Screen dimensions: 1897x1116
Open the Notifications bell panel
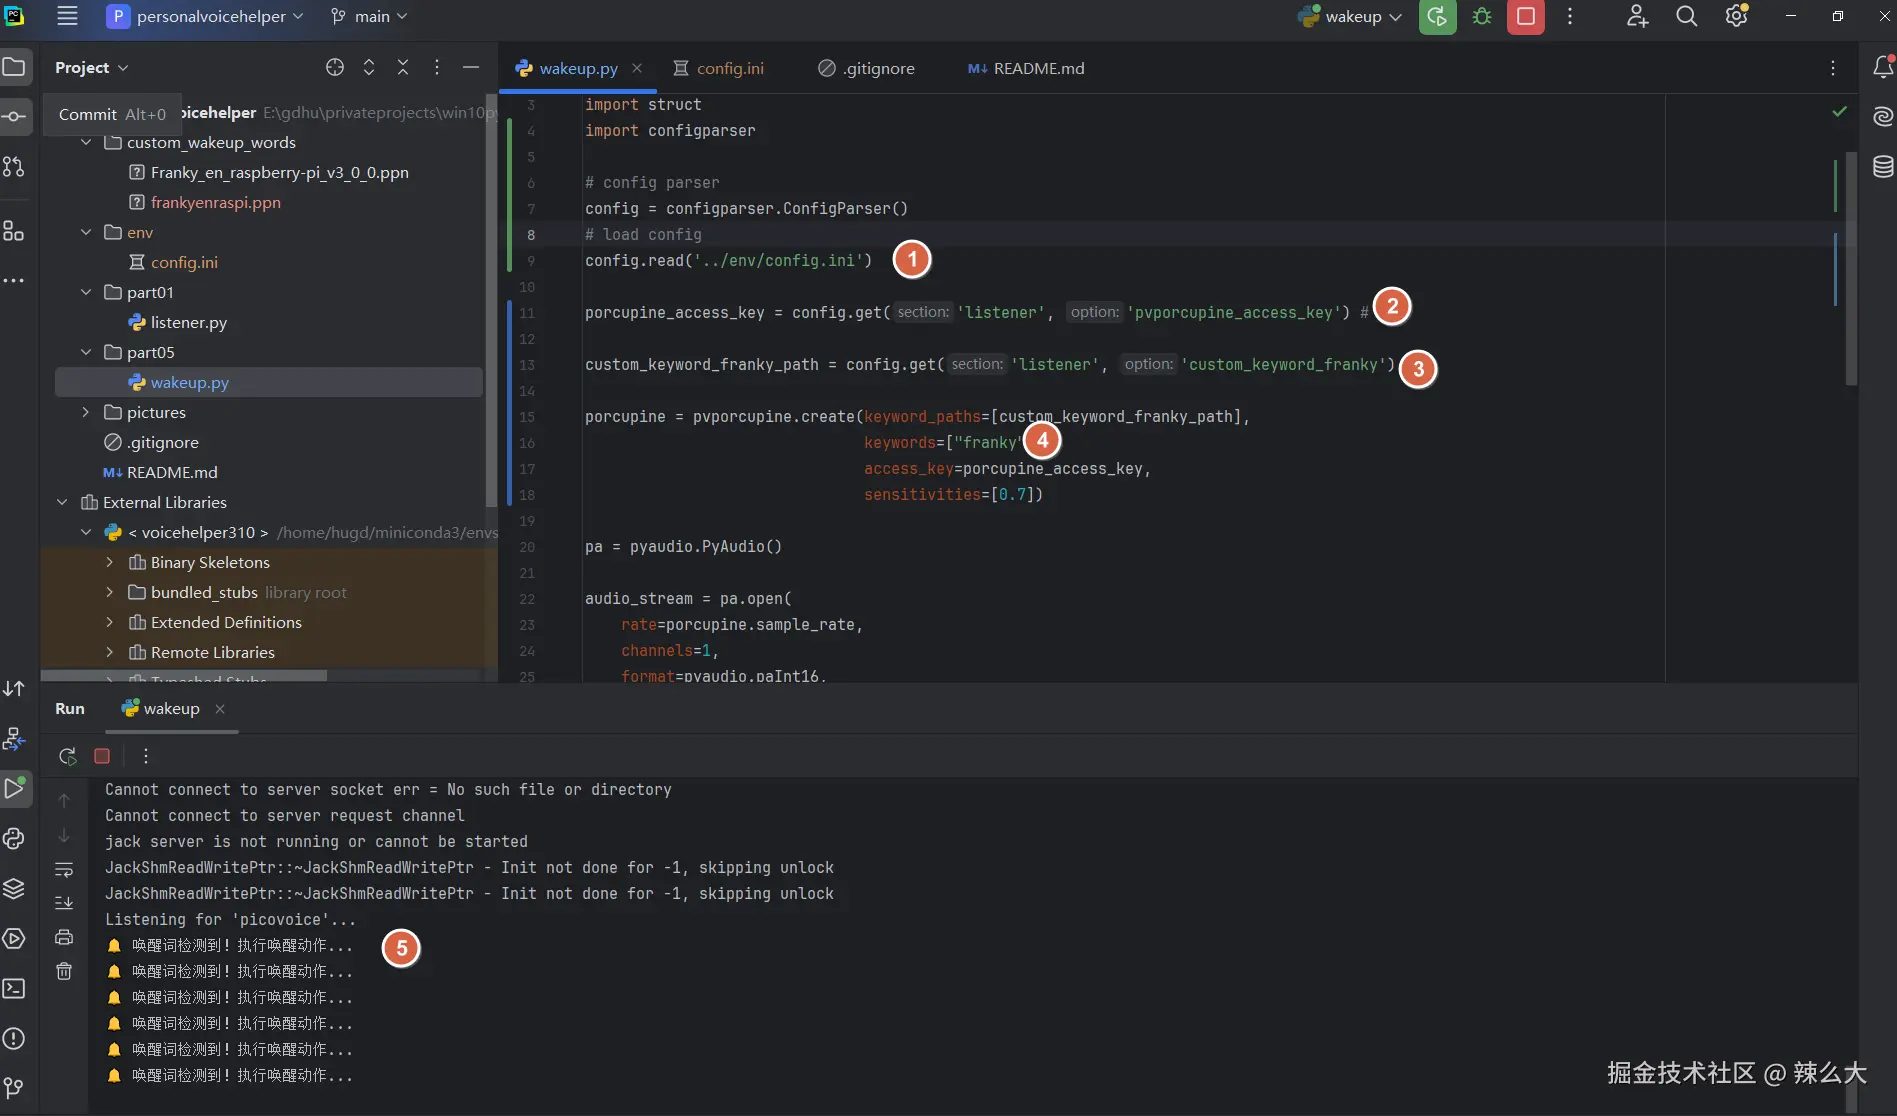point(1882,68)
